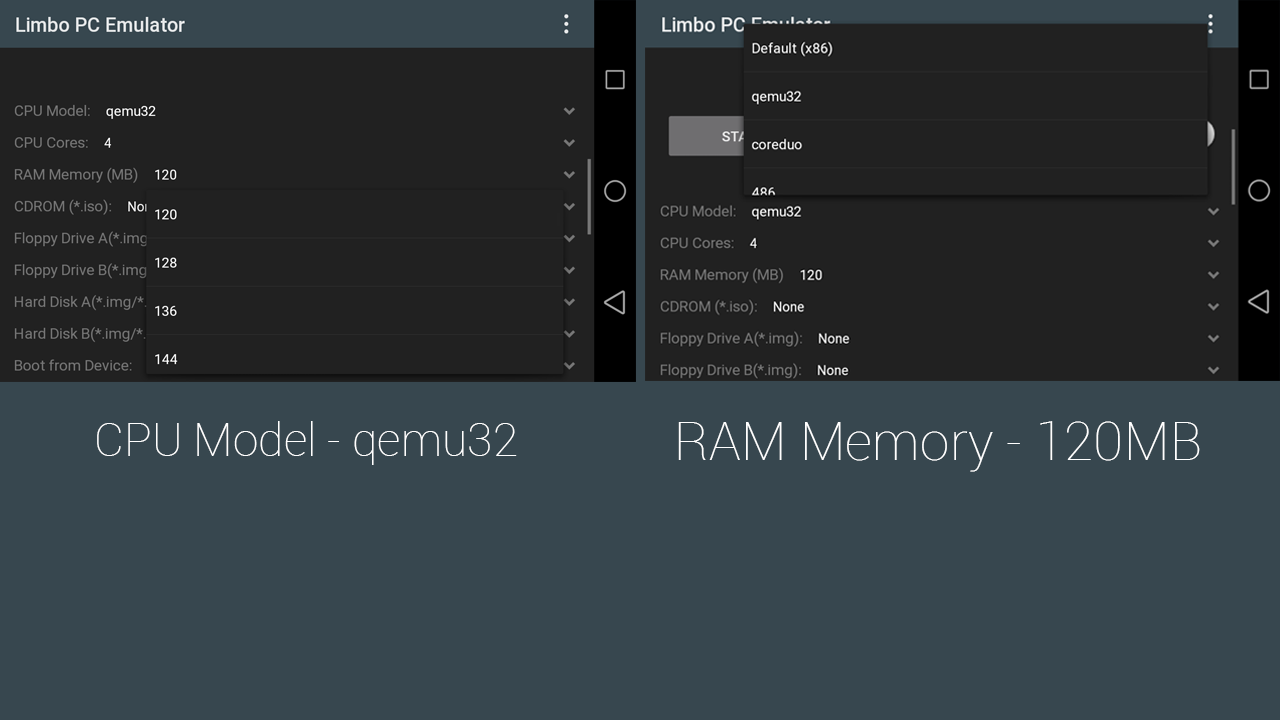
Task: Click the partially hidden START button
Action: (707, 136)
